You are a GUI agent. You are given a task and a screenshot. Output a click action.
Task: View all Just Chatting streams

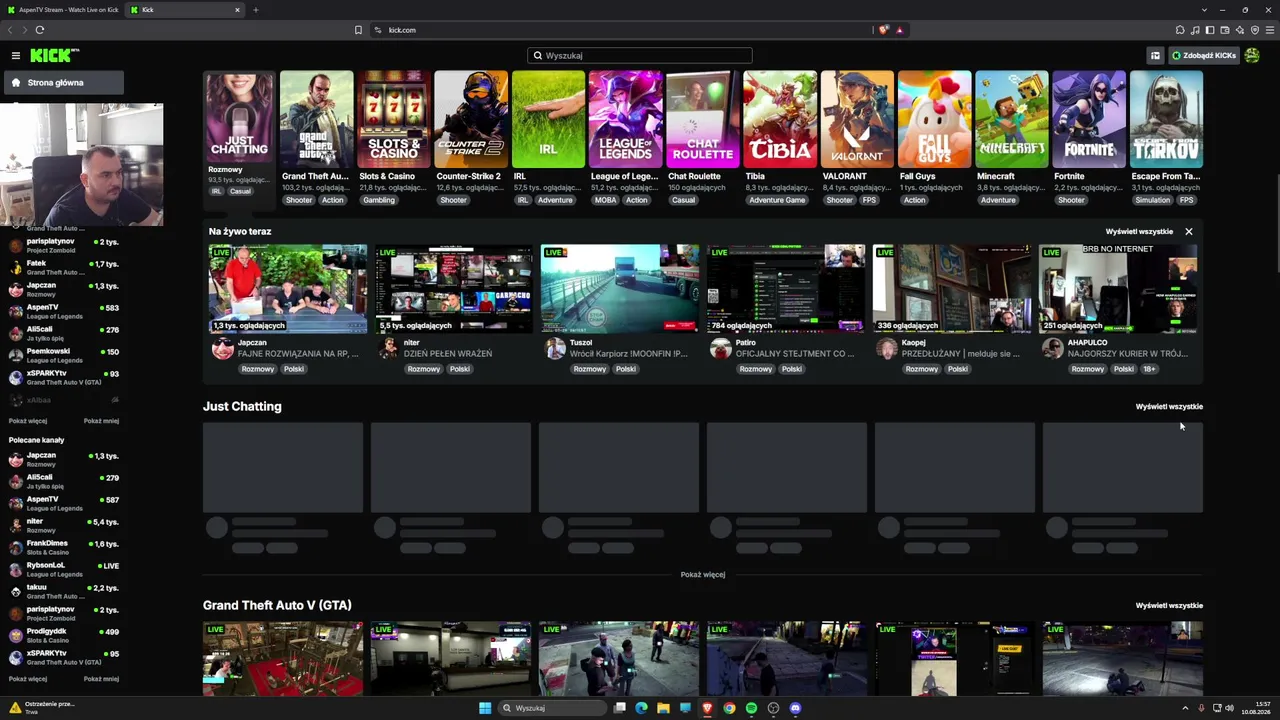[1169, 407]
